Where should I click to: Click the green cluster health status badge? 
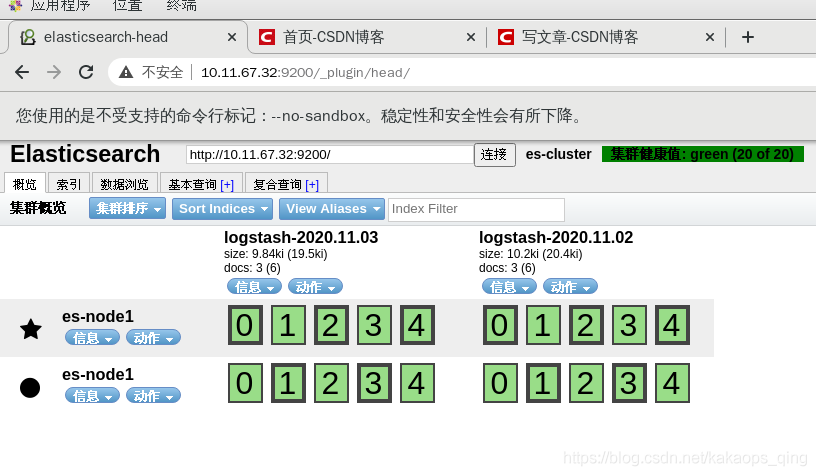703,154
